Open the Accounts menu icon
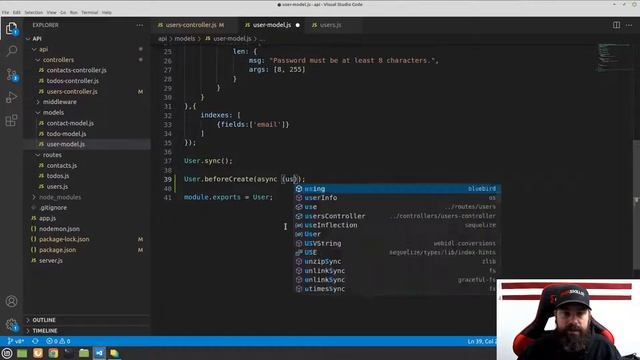Image resolution: width=640 pixels, height=360 pixels. click(11, 301)
